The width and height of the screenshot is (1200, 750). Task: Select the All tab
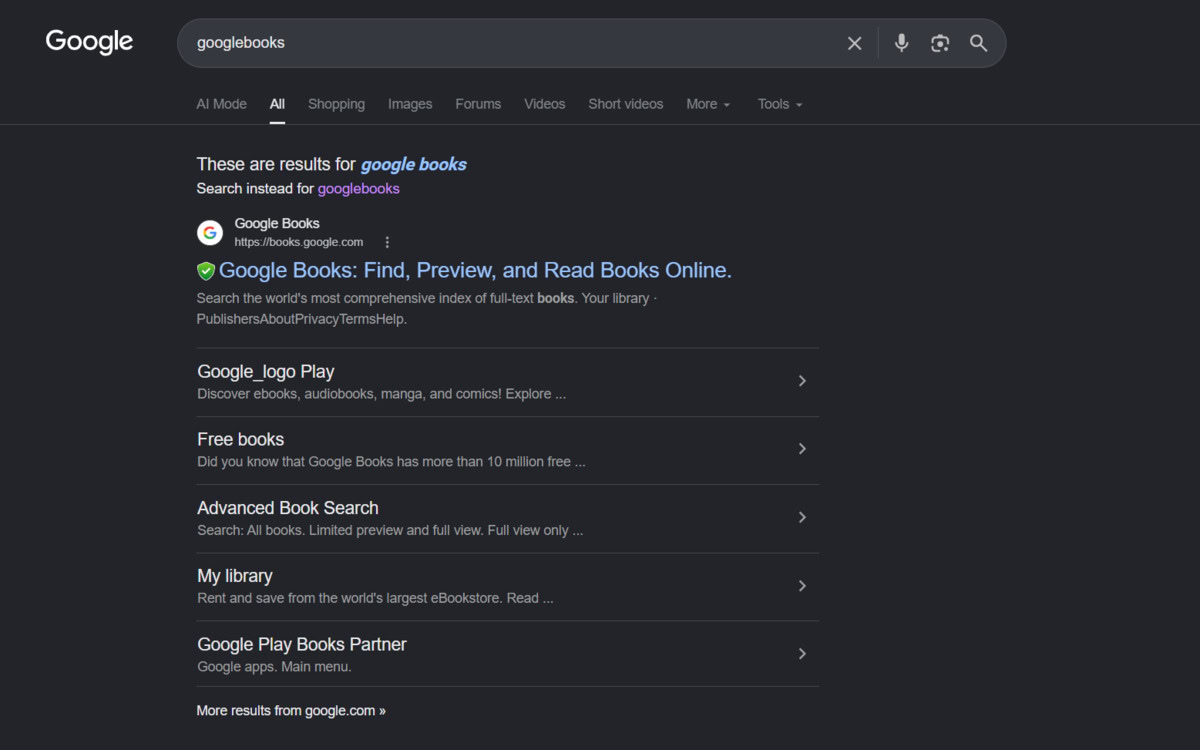(x=277, y=104)
